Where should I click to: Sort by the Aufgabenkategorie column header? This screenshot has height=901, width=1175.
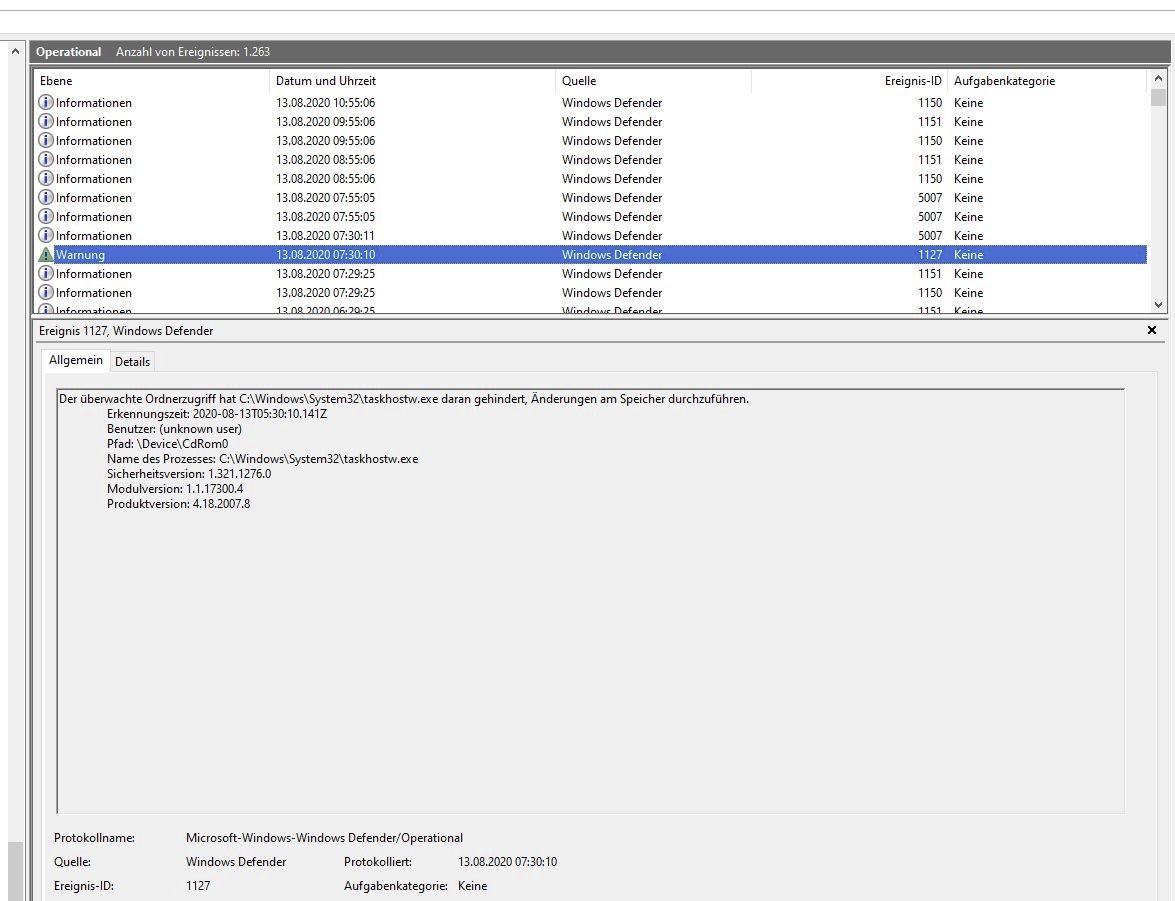(x=1047, y=81)
